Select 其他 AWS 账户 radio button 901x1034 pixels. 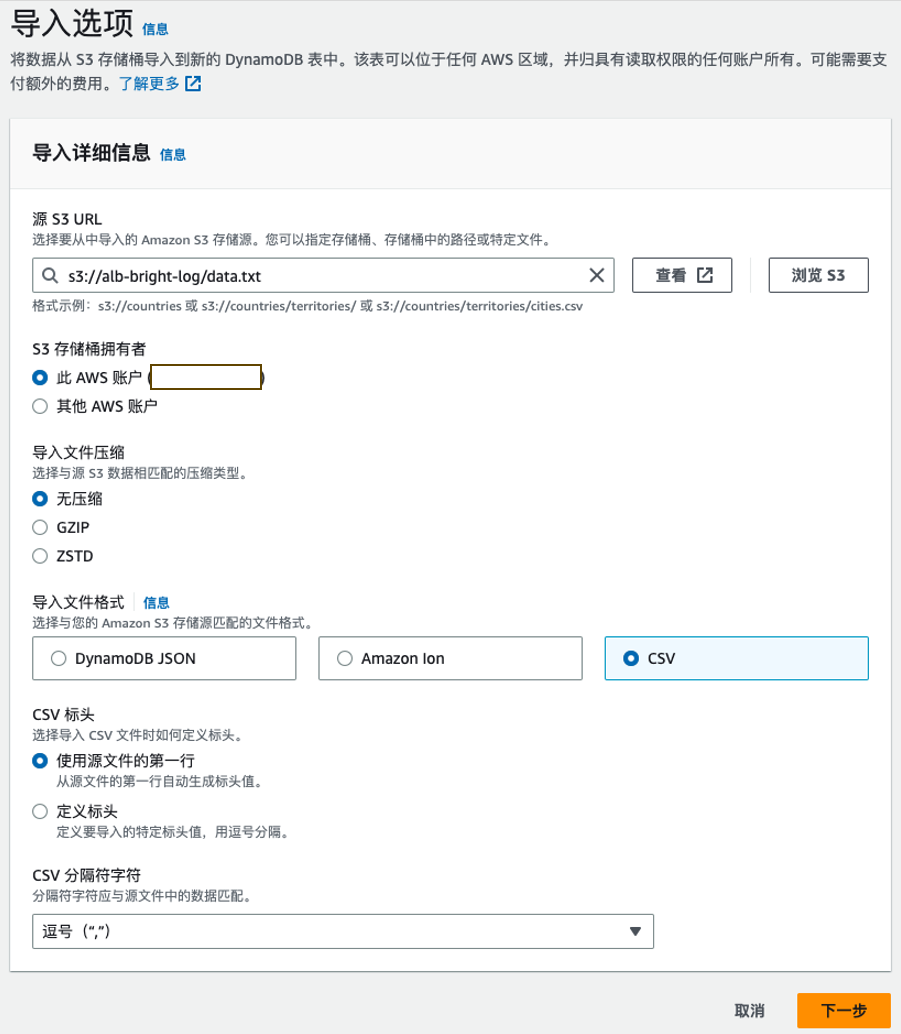click(40, 406)
